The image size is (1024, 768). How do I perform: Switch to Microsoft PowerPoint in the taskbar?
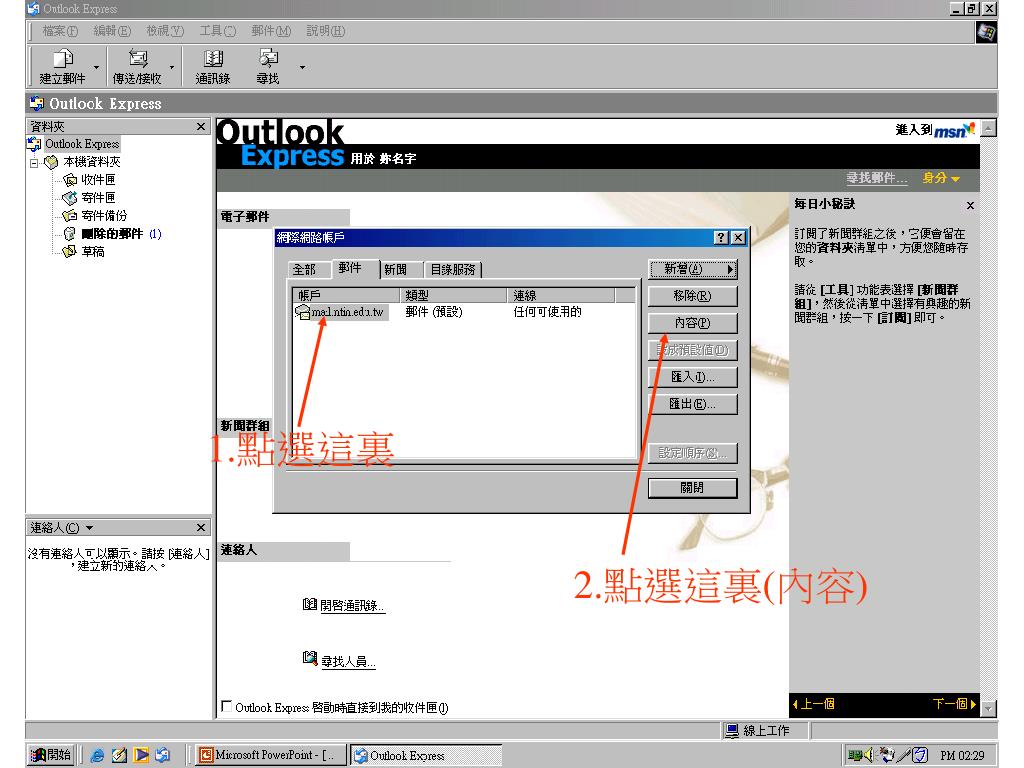click(271, 755)
